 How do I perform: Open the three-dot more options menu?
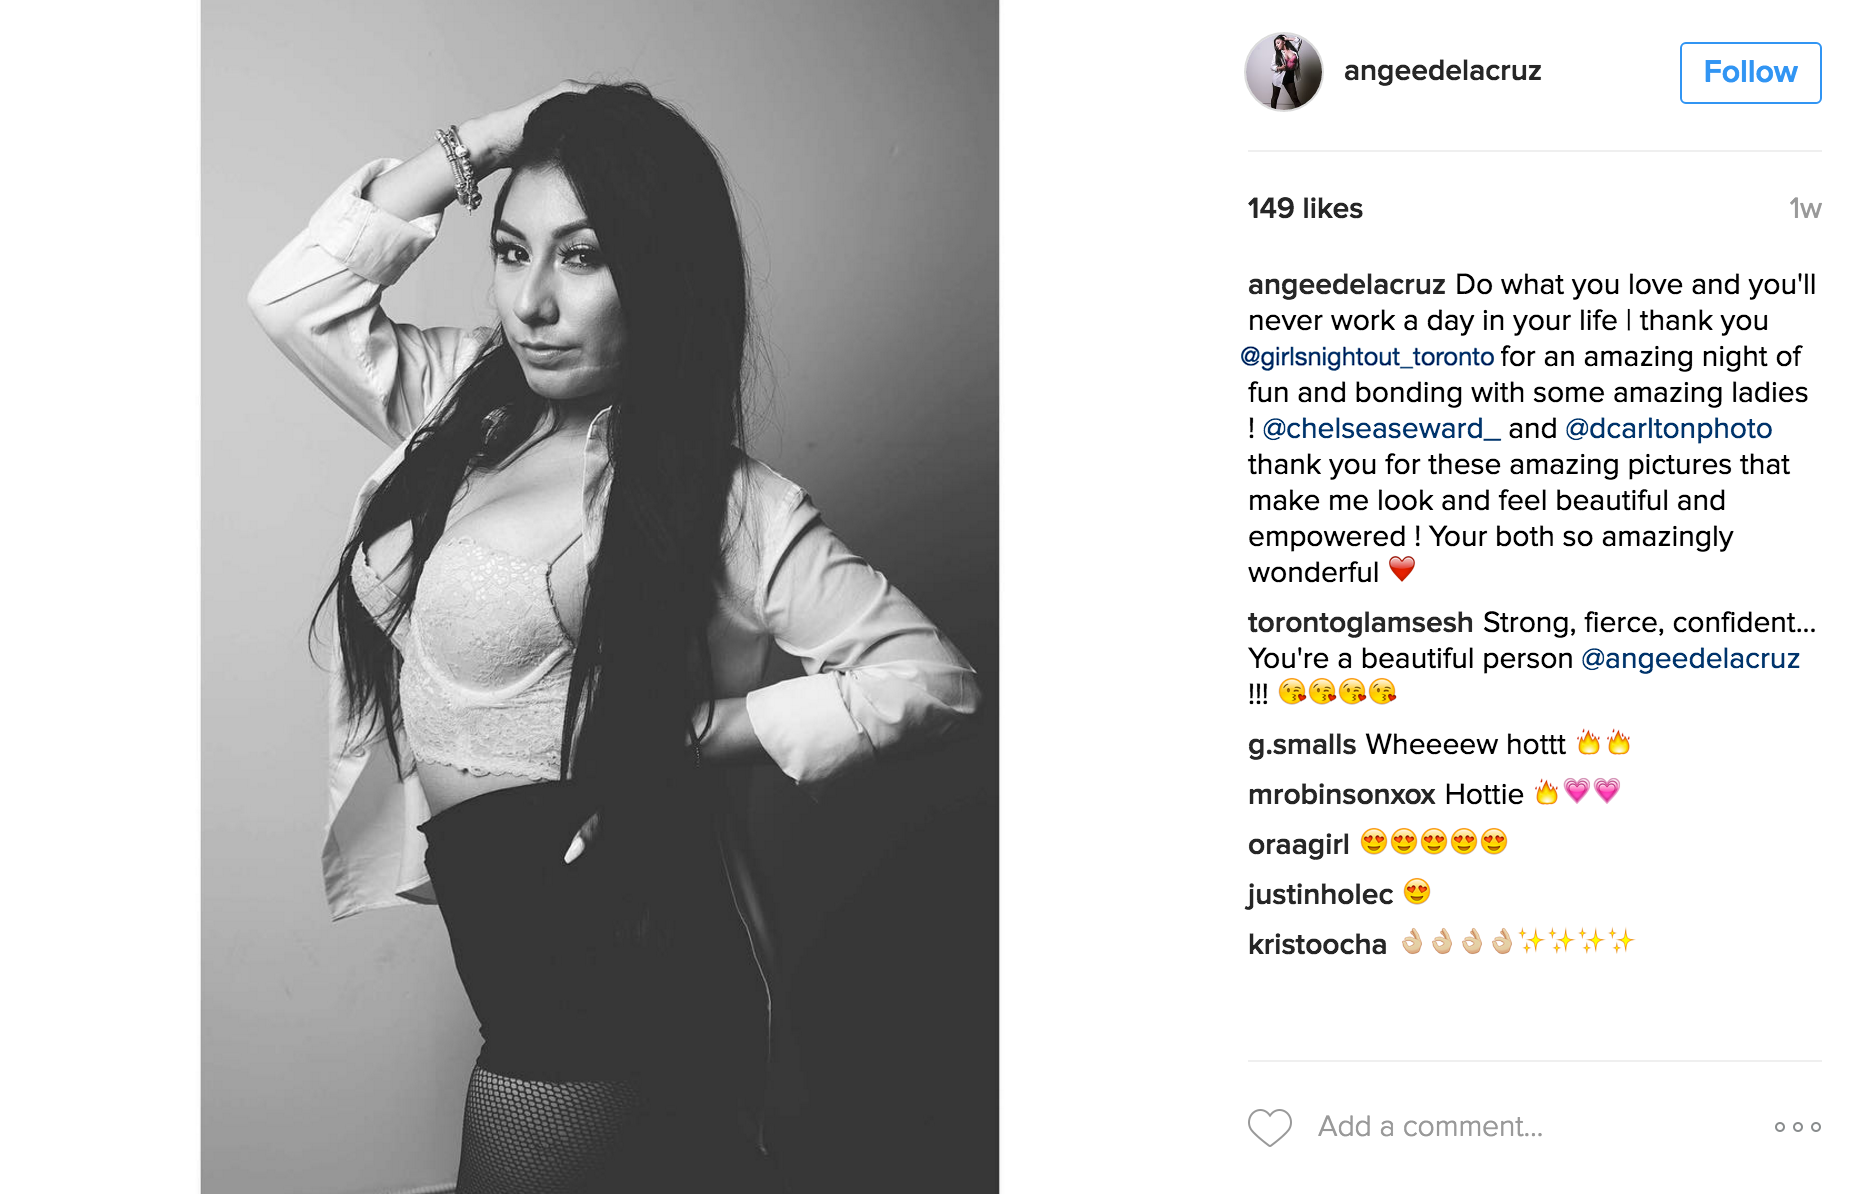(1798, 1127)
